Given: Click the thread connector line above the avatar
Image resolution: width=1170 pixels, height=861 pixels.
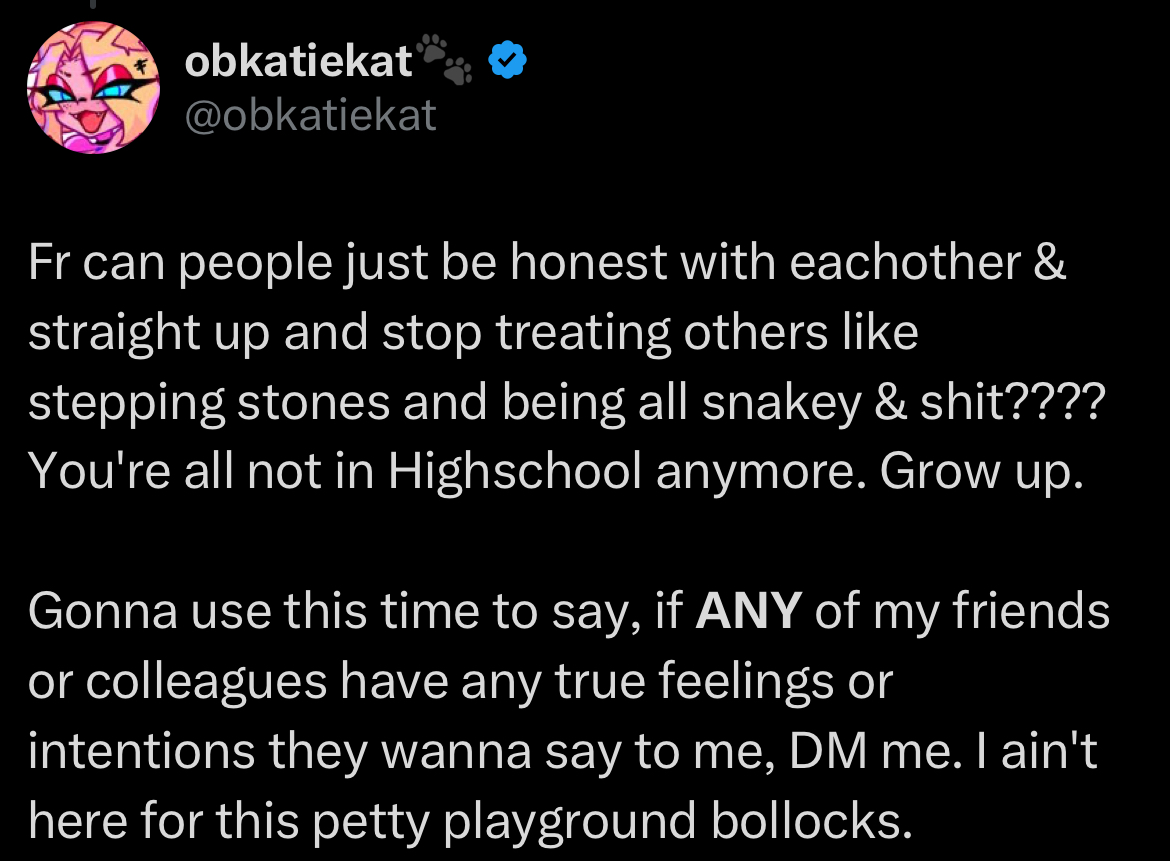Looking at the screenshot, I should [x=93, y=4].
